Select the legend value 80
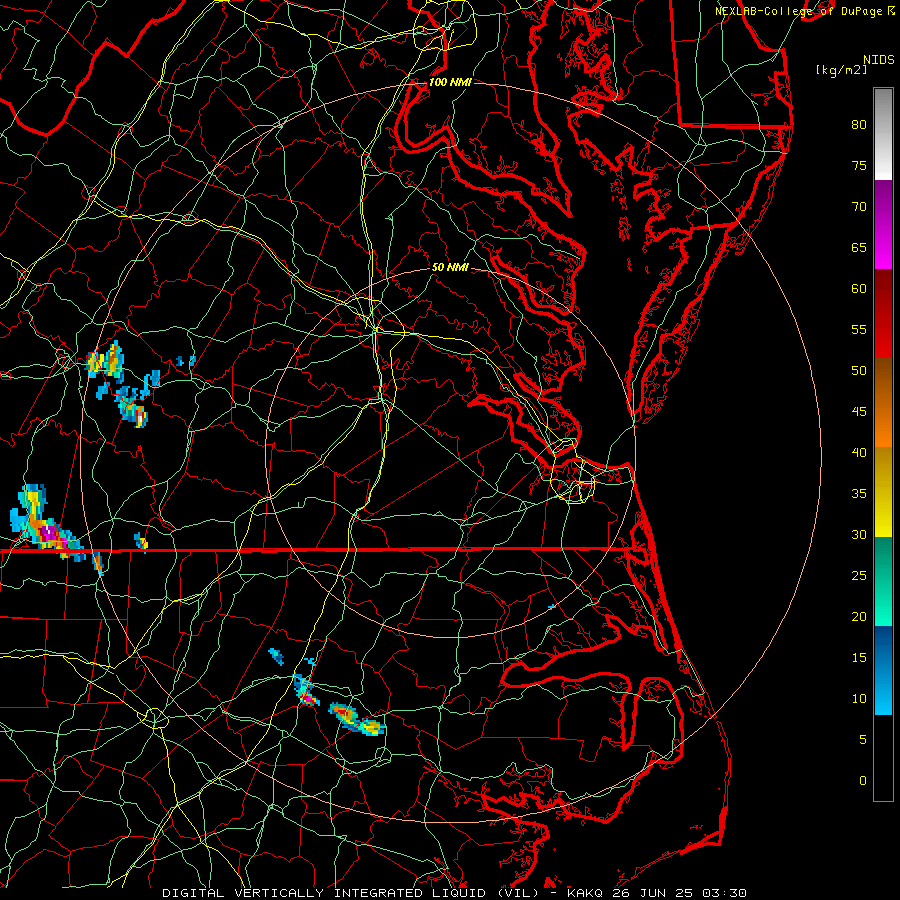The width and height of the screenshot is (900, 900). 859,125
